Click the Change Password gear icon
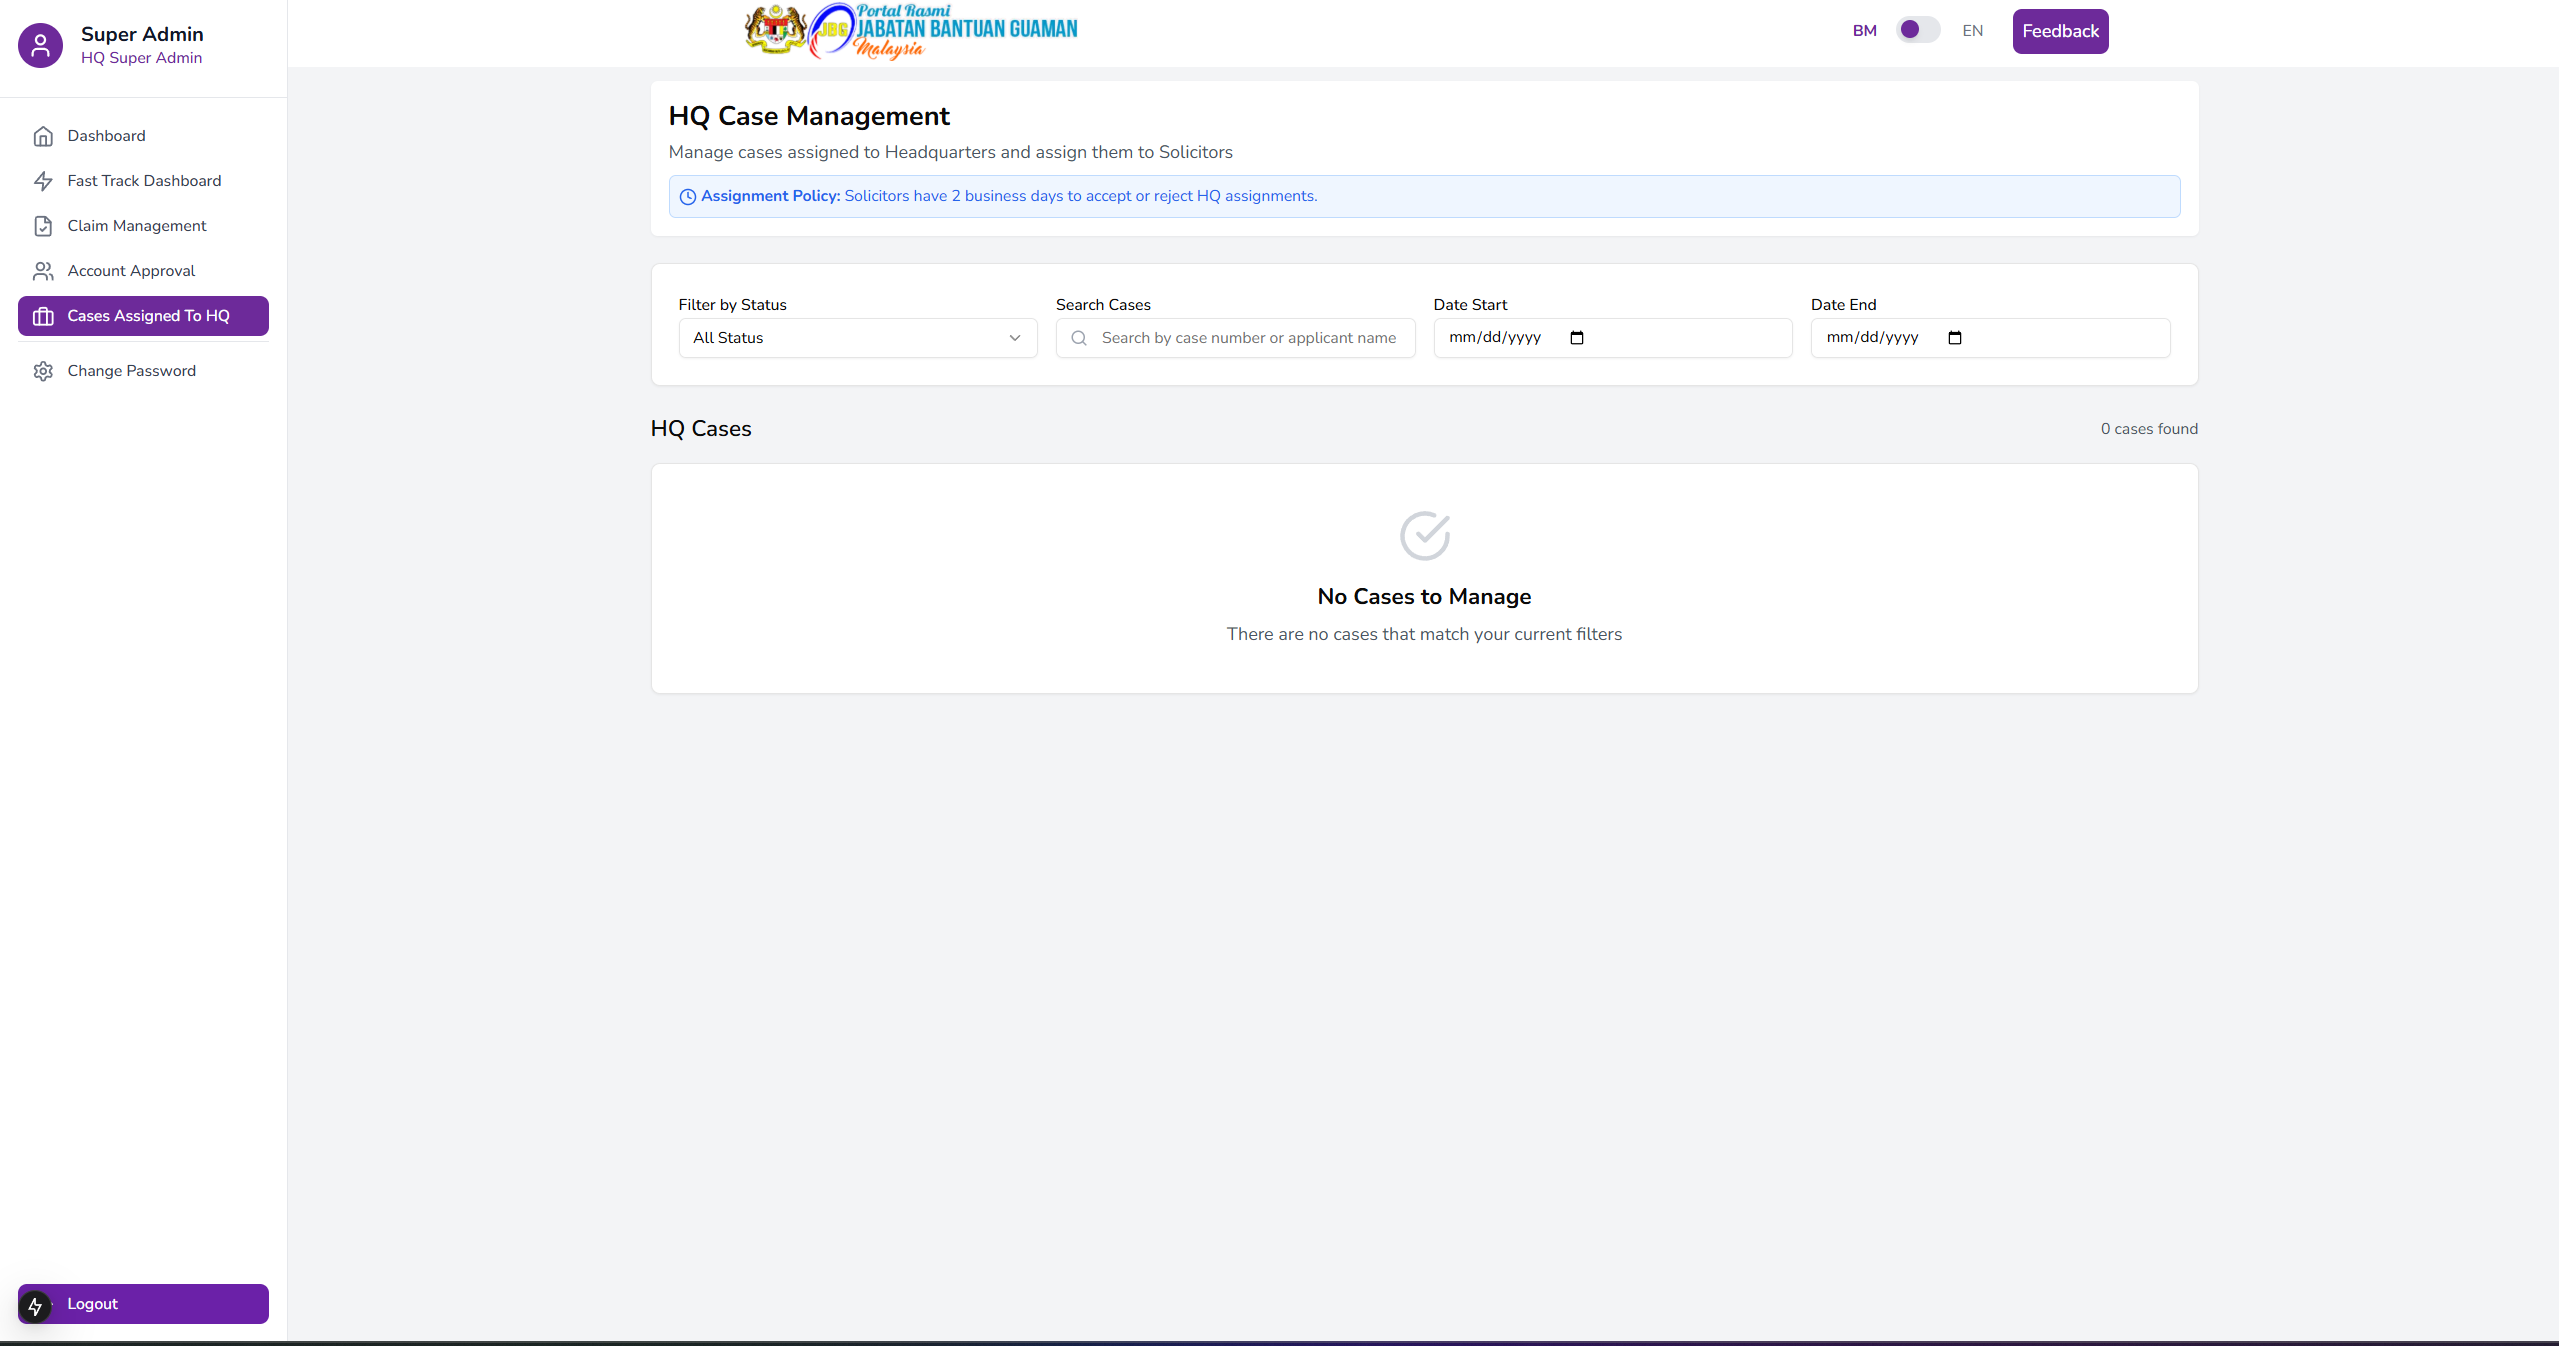The height and width of the screenshot is (1346, 2559). pos(43,371)
